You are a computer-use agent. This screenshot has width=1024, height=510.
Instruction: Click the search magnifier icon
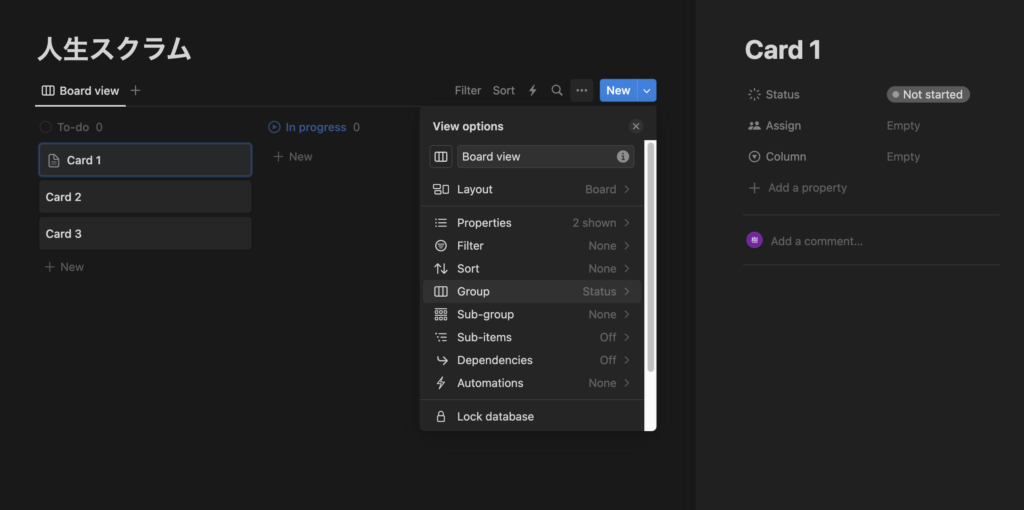tap(557, 91)
